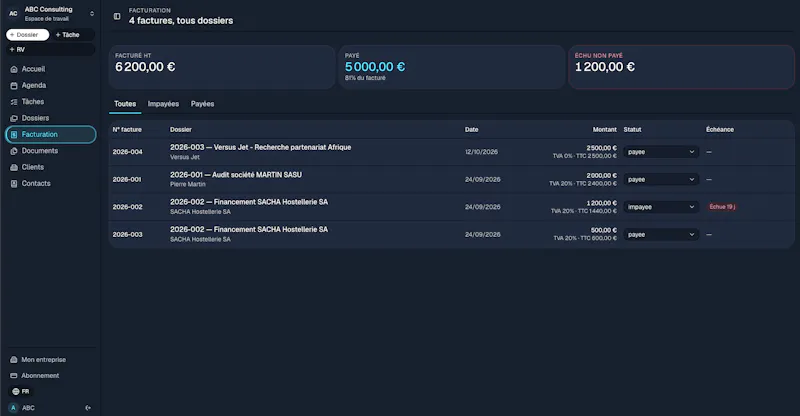This screenshot has width=800, height=416.
Task: Click the amount 500,00 € in table
Action: [x=604, y=230]
